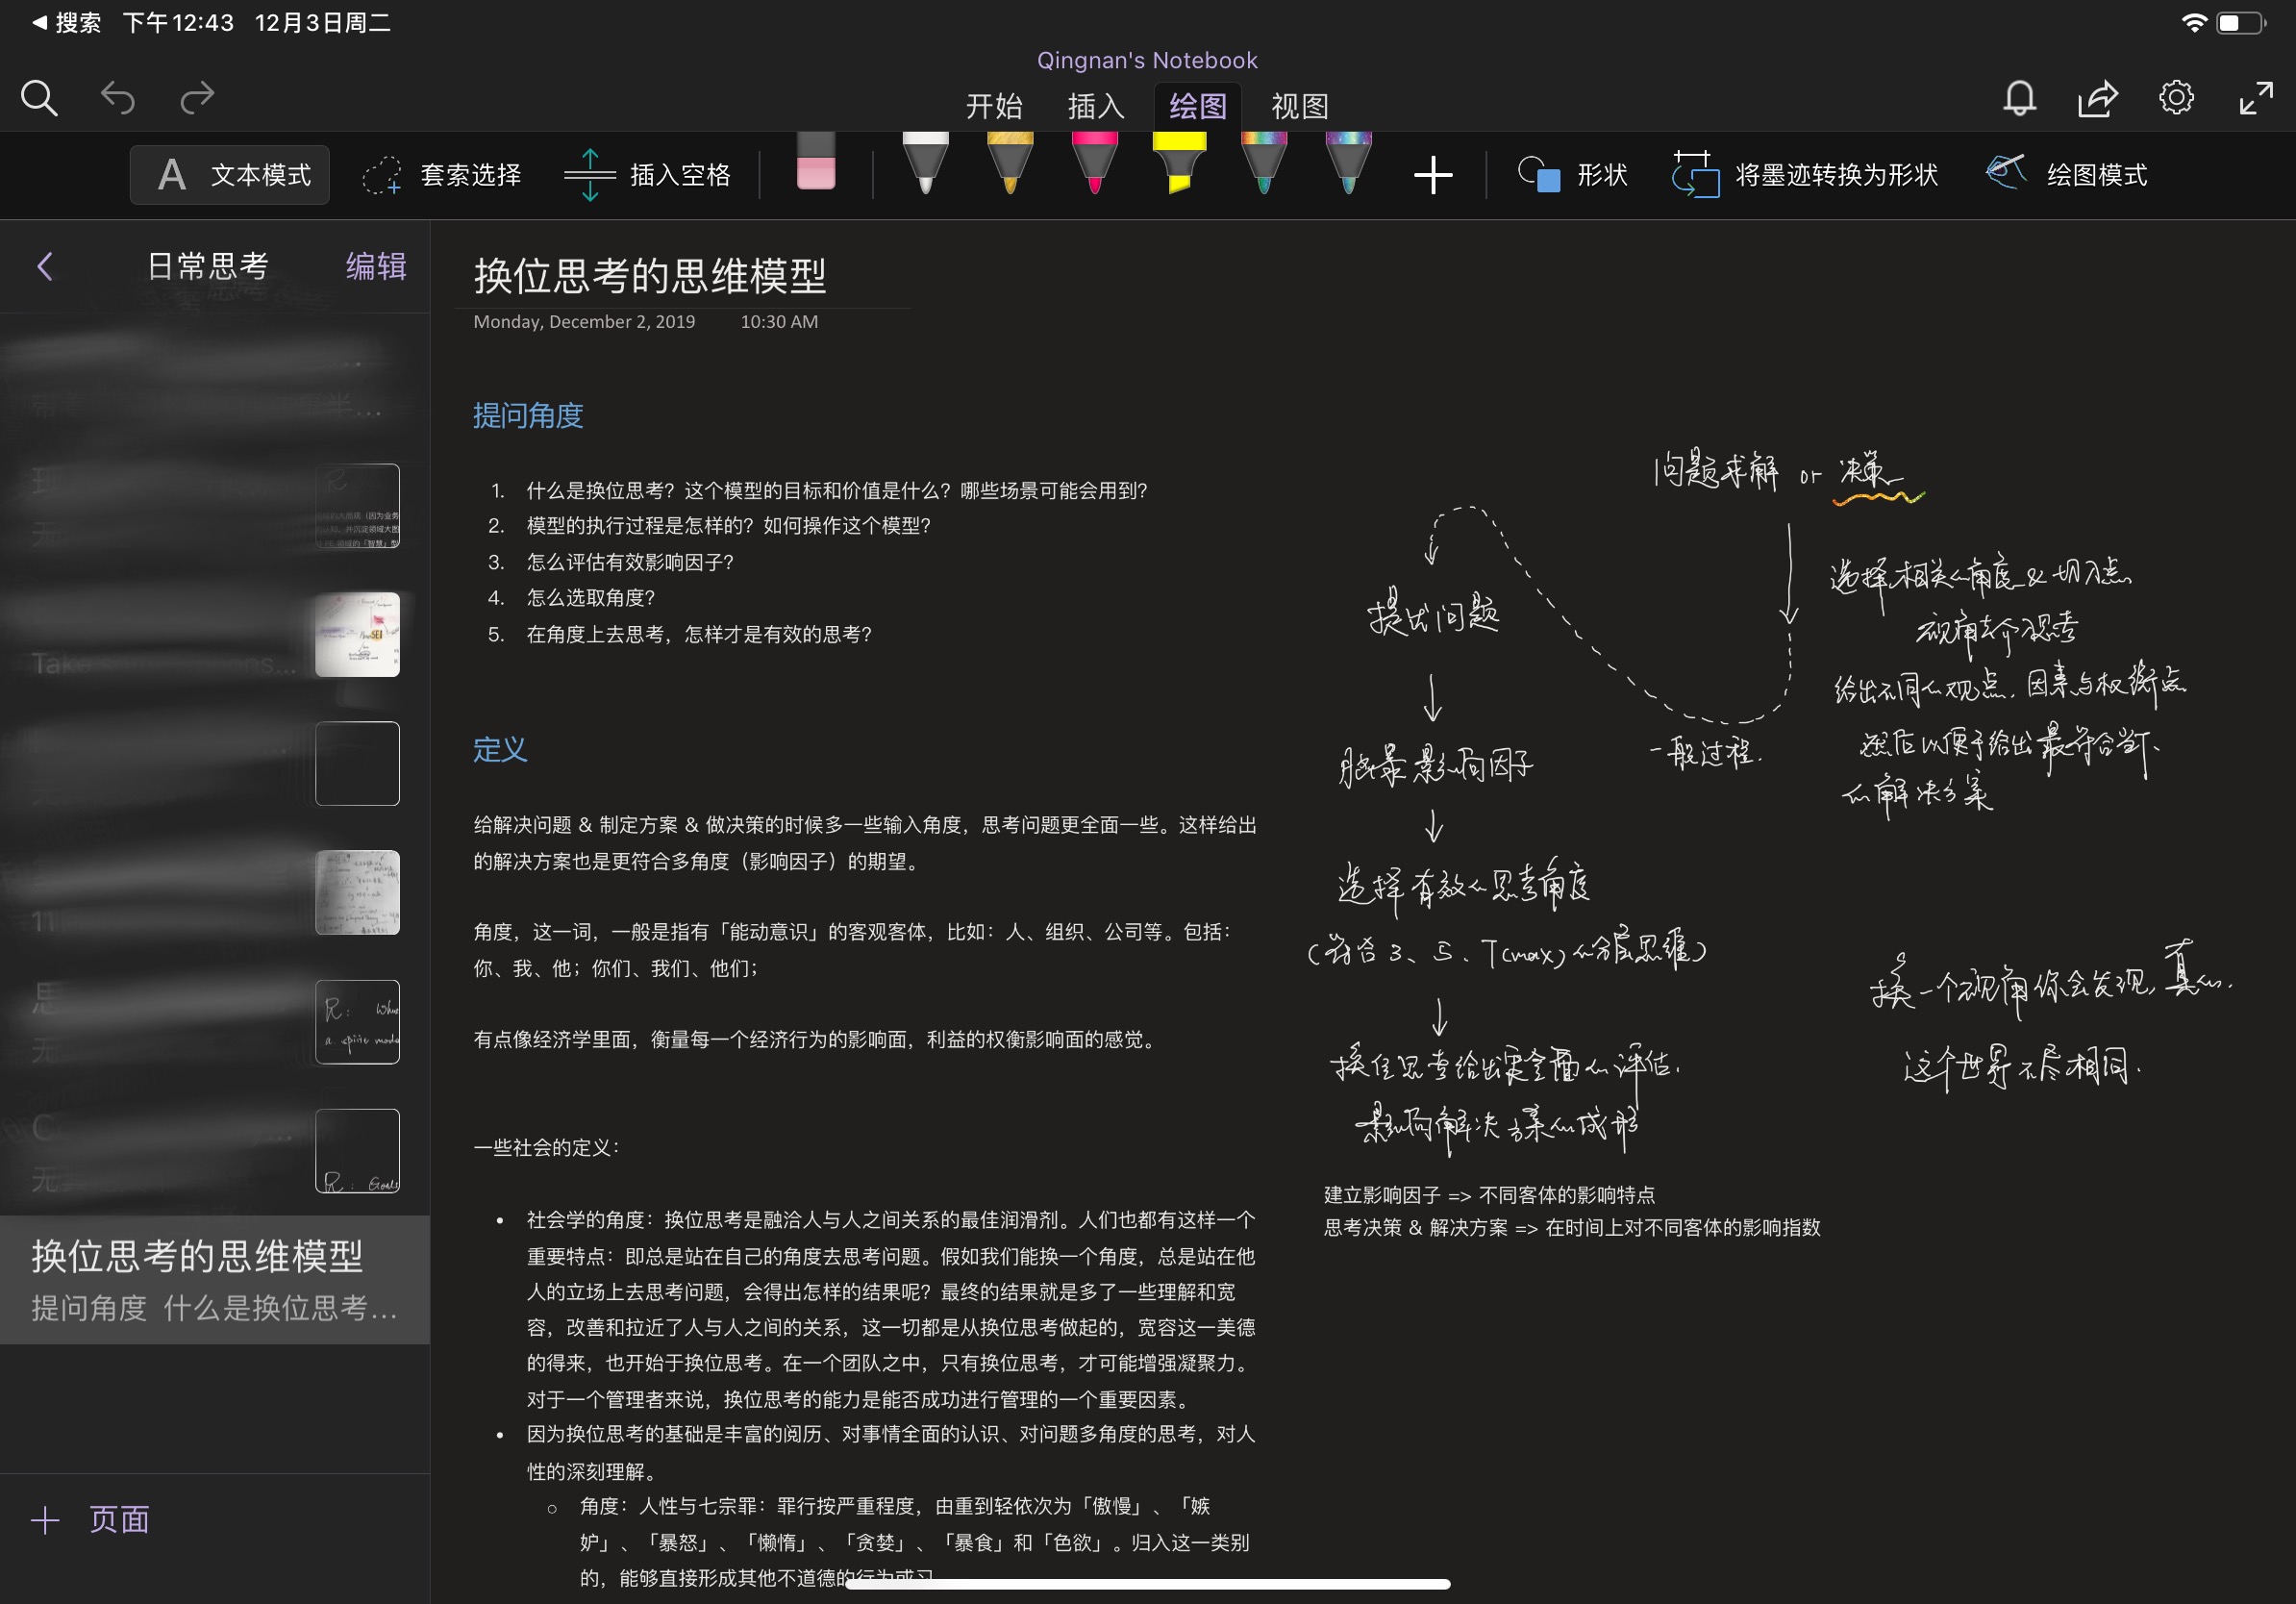The width and height of the screenshot is (2296, 1604).
Task: Open the search magnifier icon
Action: 39,98
